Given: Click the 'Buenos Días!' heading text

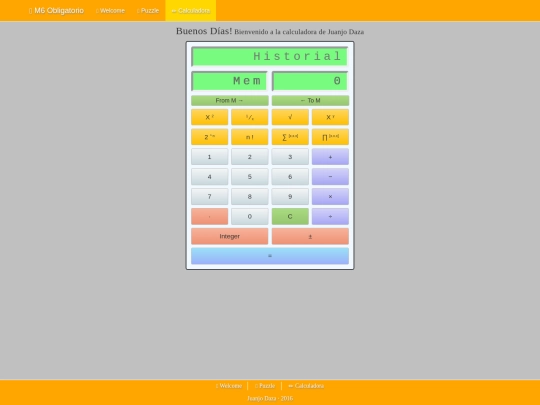Looking at the screenshot, I should tap(204, 31).
